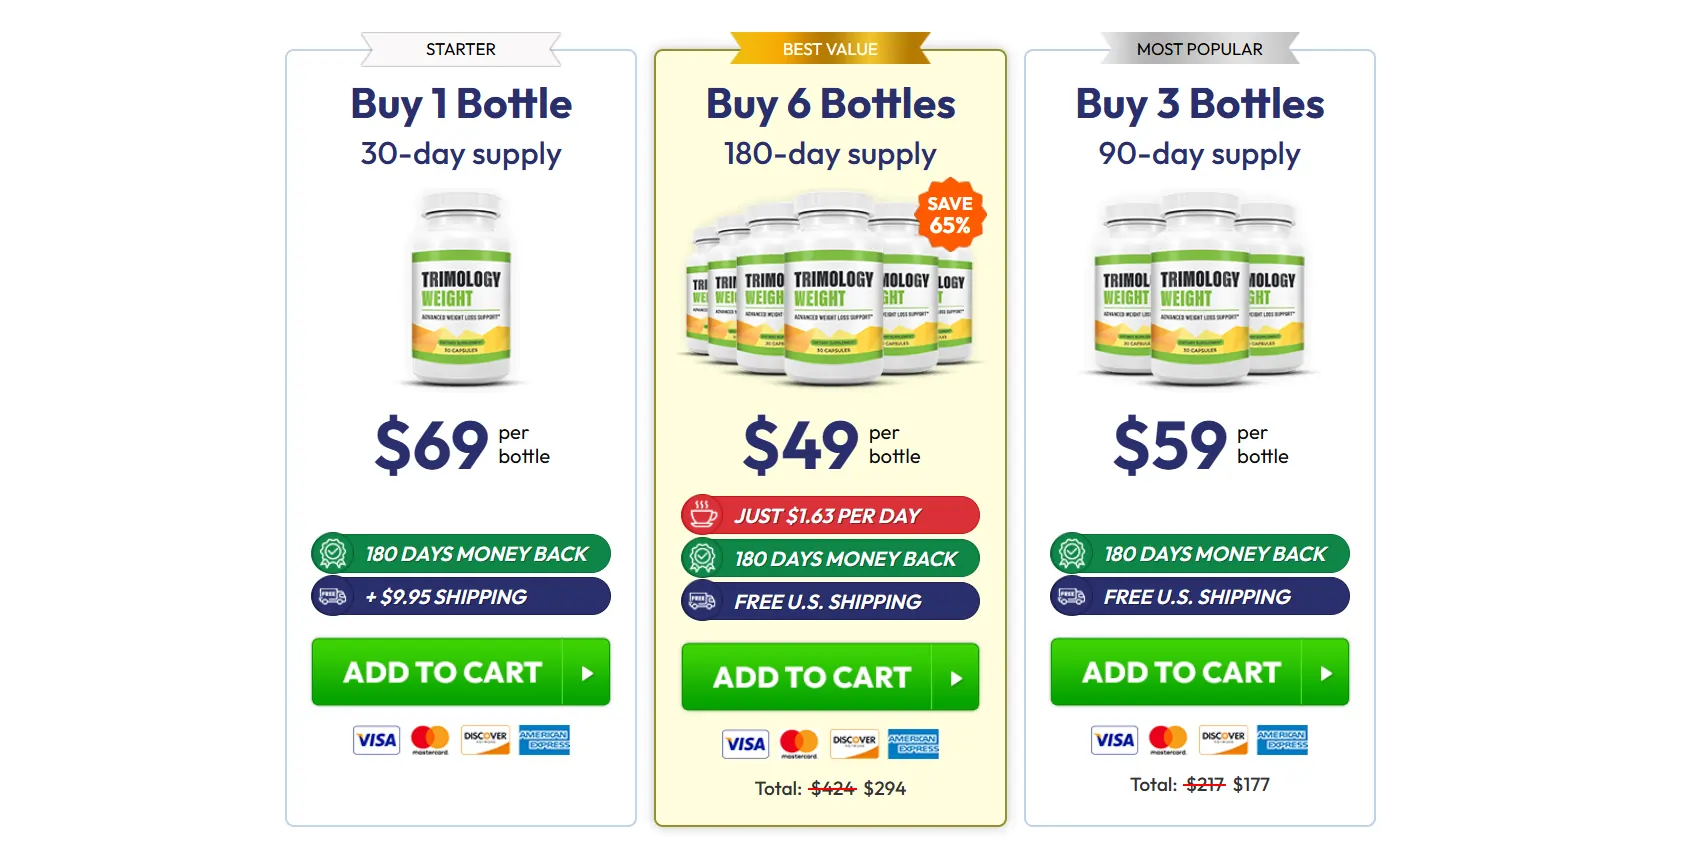Select the MOST POPULAR banner tab
This screenshot has width=1707, height=868.
tap(1200, 48)
